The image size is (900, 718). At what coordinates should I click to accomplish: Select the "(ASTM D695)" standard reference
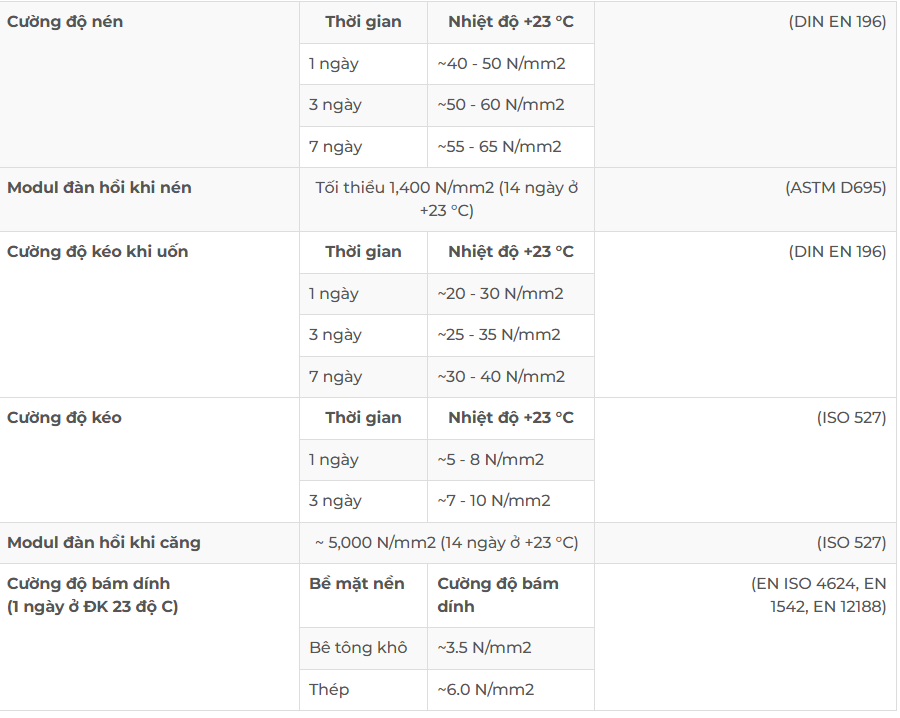click(835, 188)
